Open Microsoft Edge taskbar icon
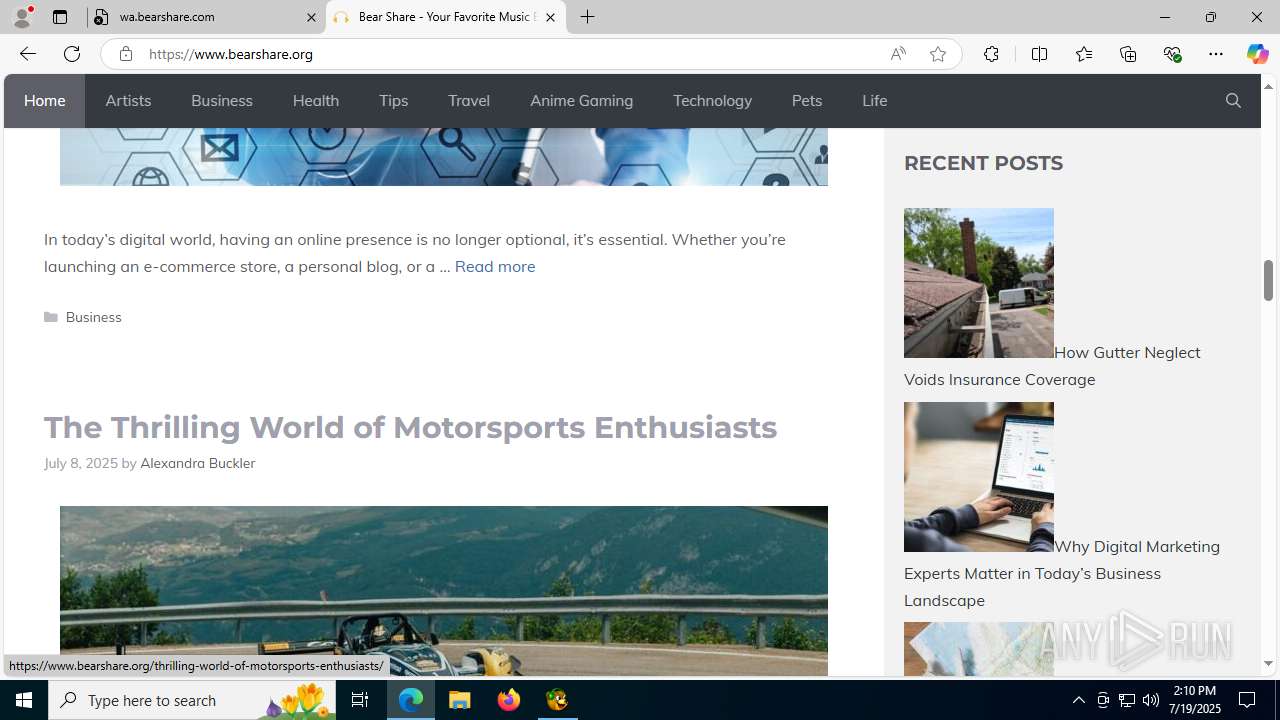 [411, 700]
